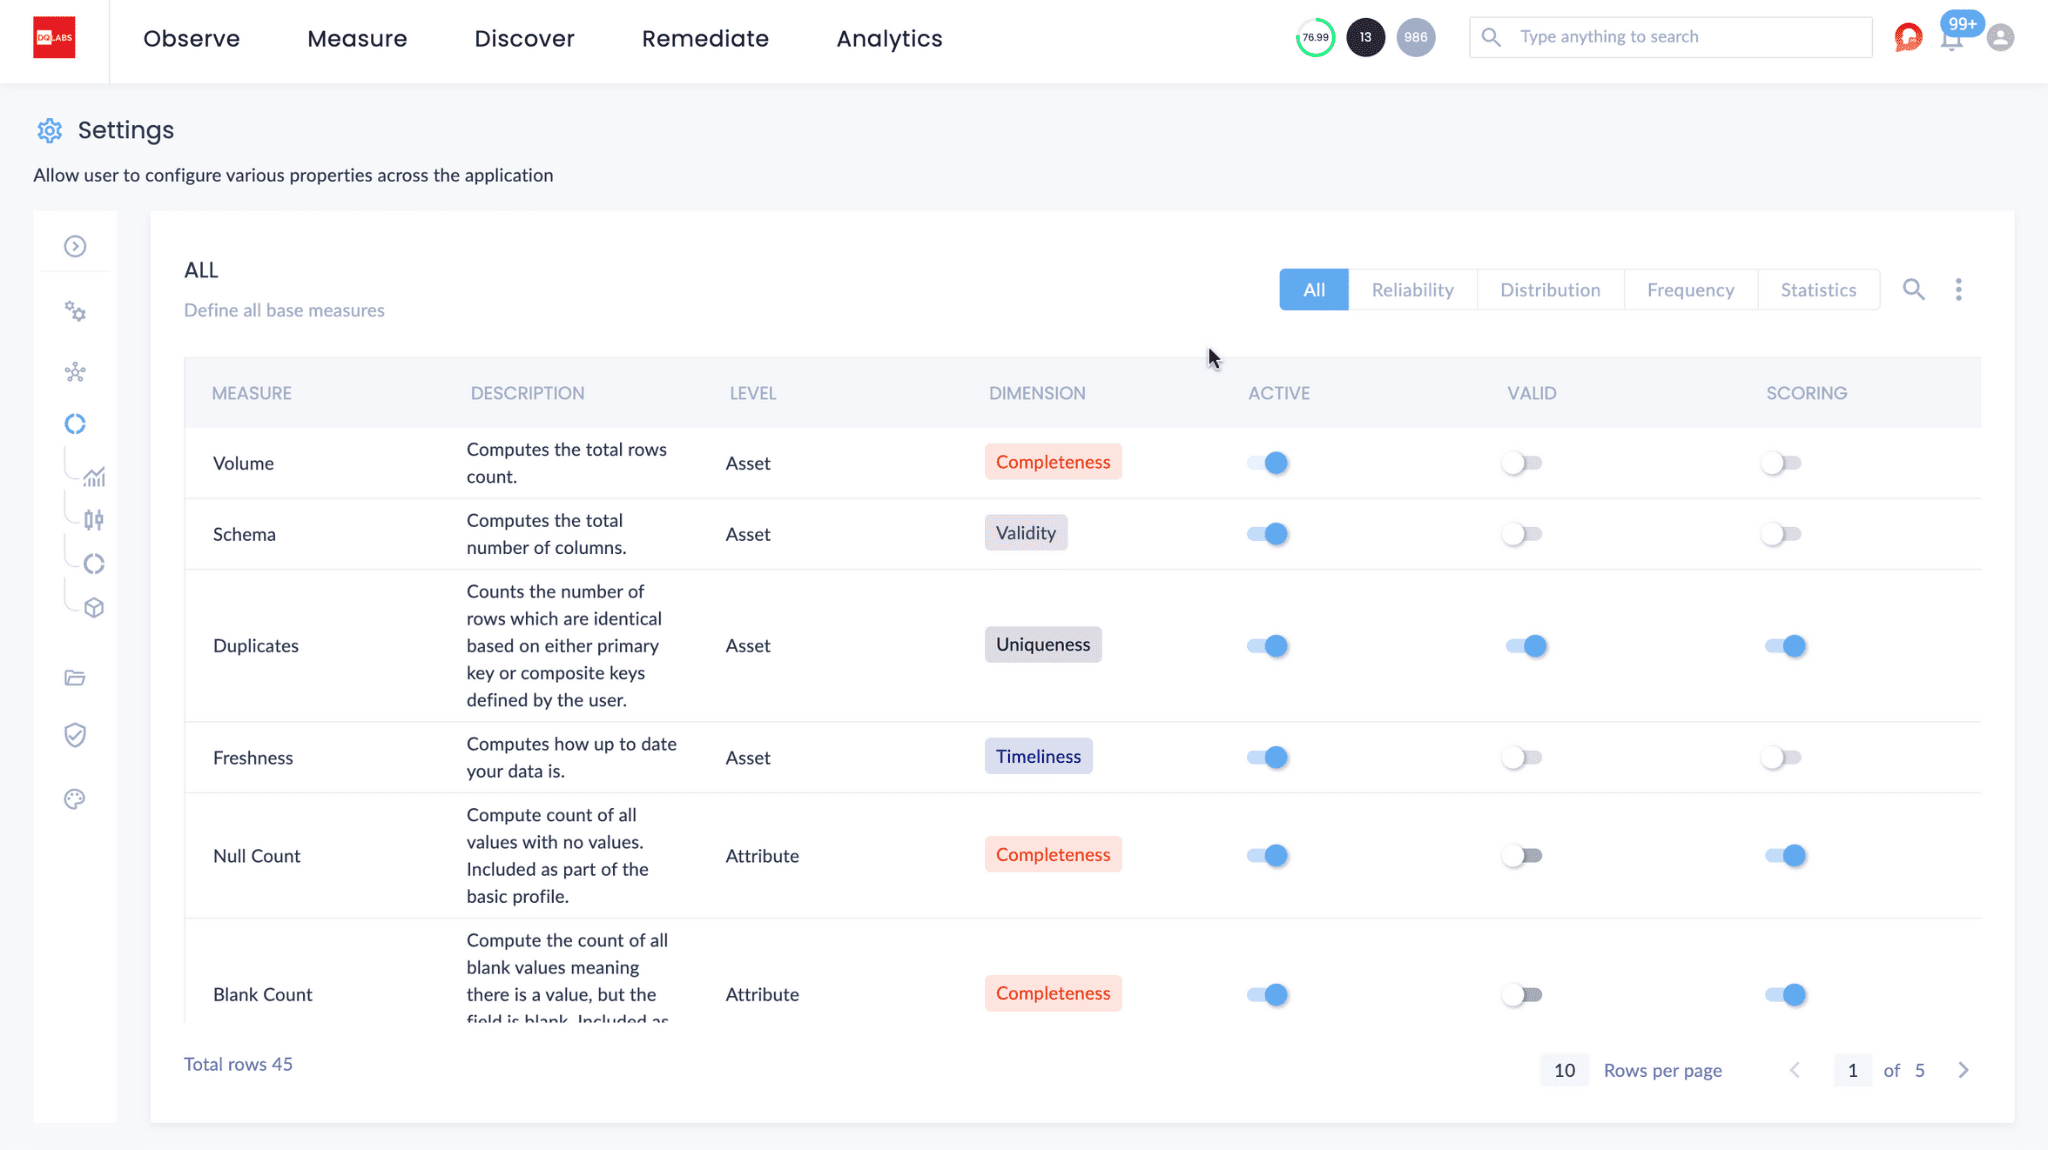Turn off Duplicates valid toggle
2048x1150 pixels.
[1526, 646]
